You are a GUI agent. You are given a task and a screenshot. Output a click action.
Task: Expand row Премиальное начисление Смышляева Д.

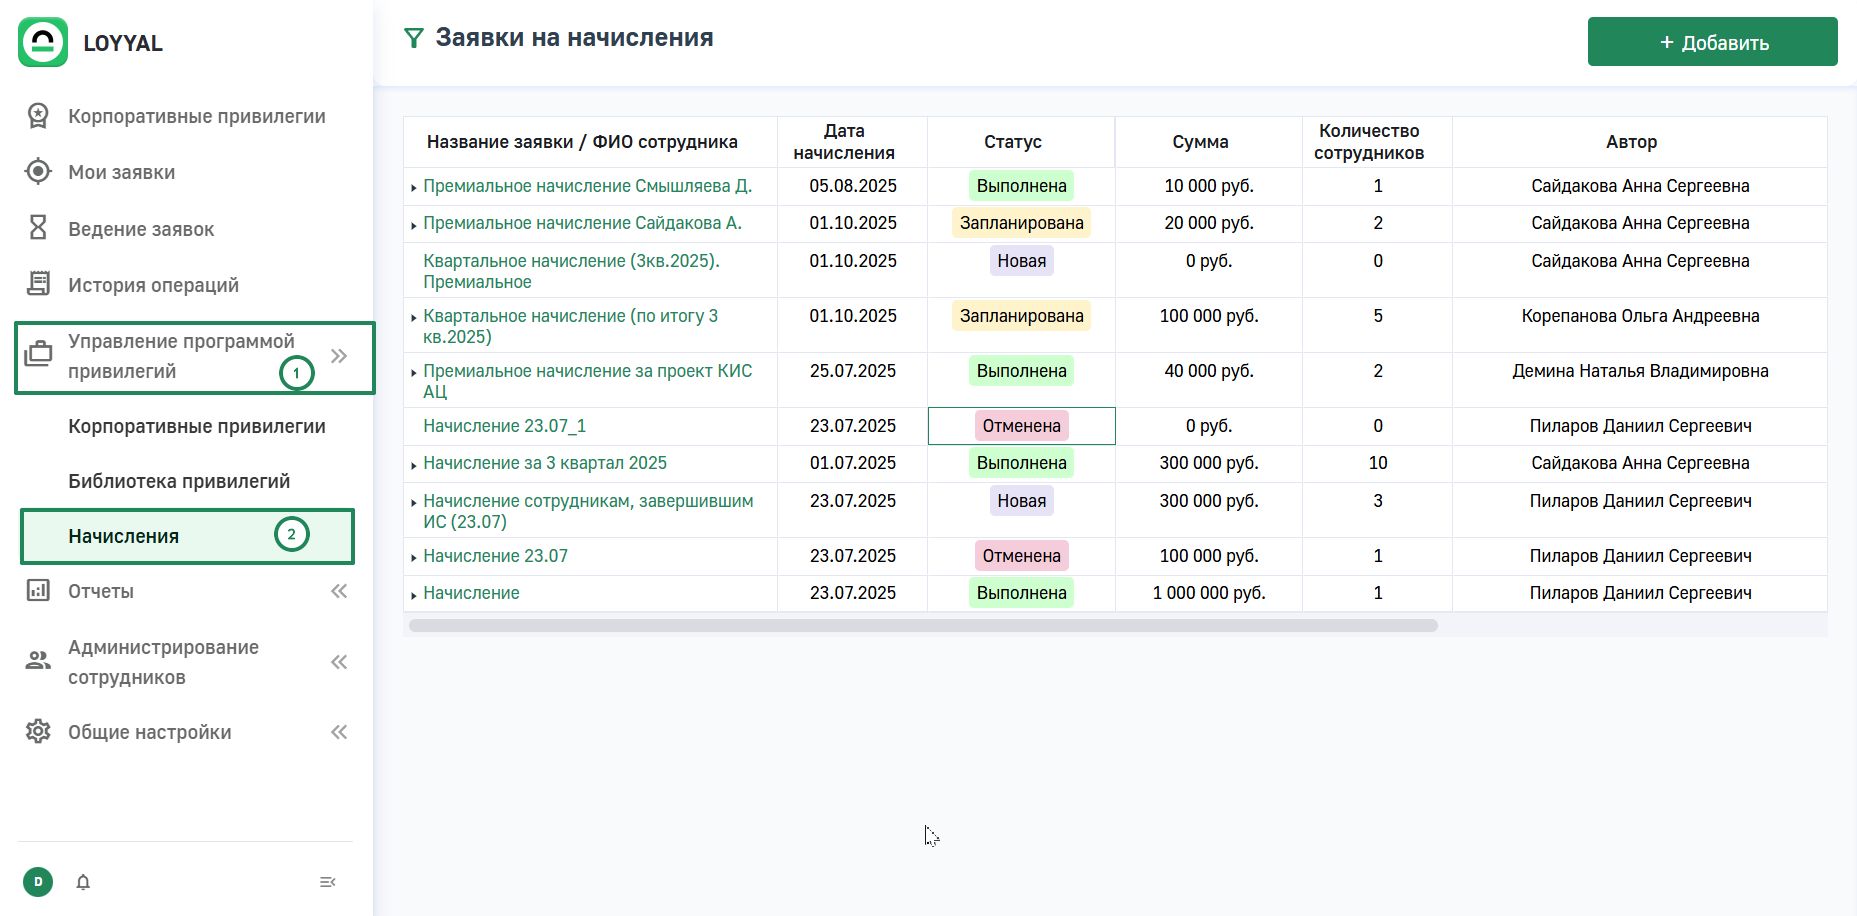(413, 188)
